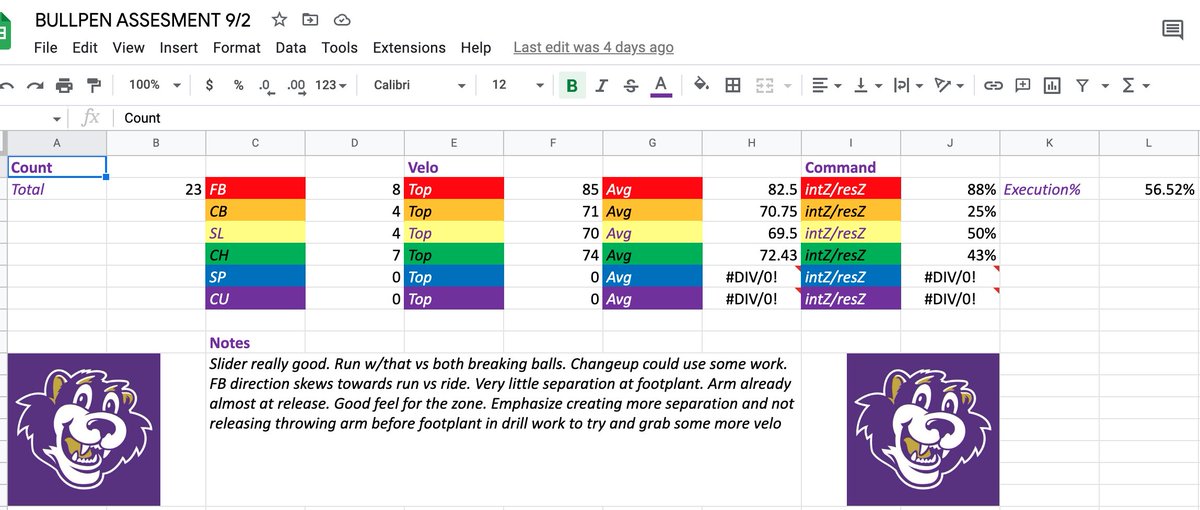The image size is (1200, 510).
Task: Open horizontal align dropdown
Action: [x=826, y=86]
